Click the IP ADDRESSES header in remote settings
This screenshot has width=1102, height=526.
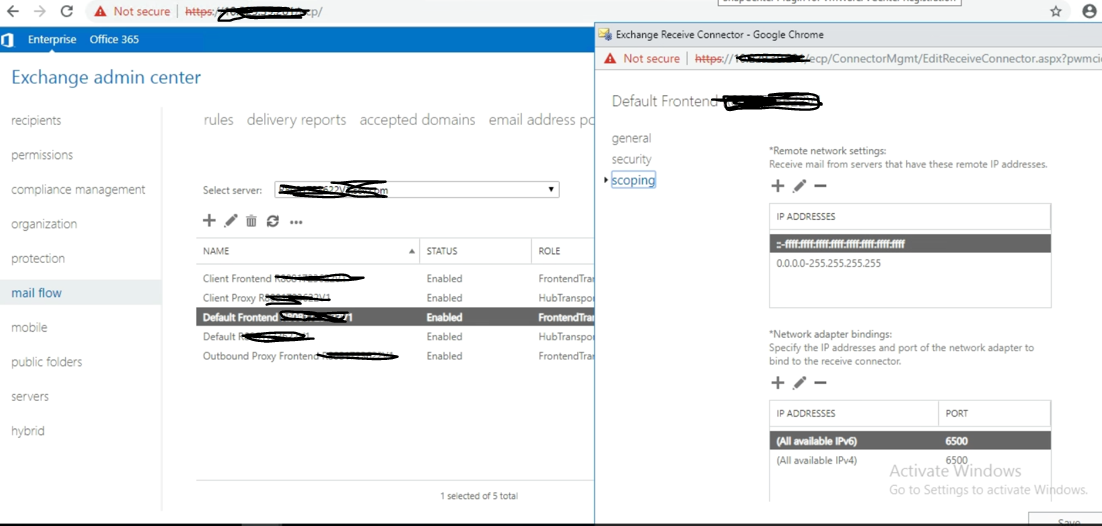click(x=910, y=217)
